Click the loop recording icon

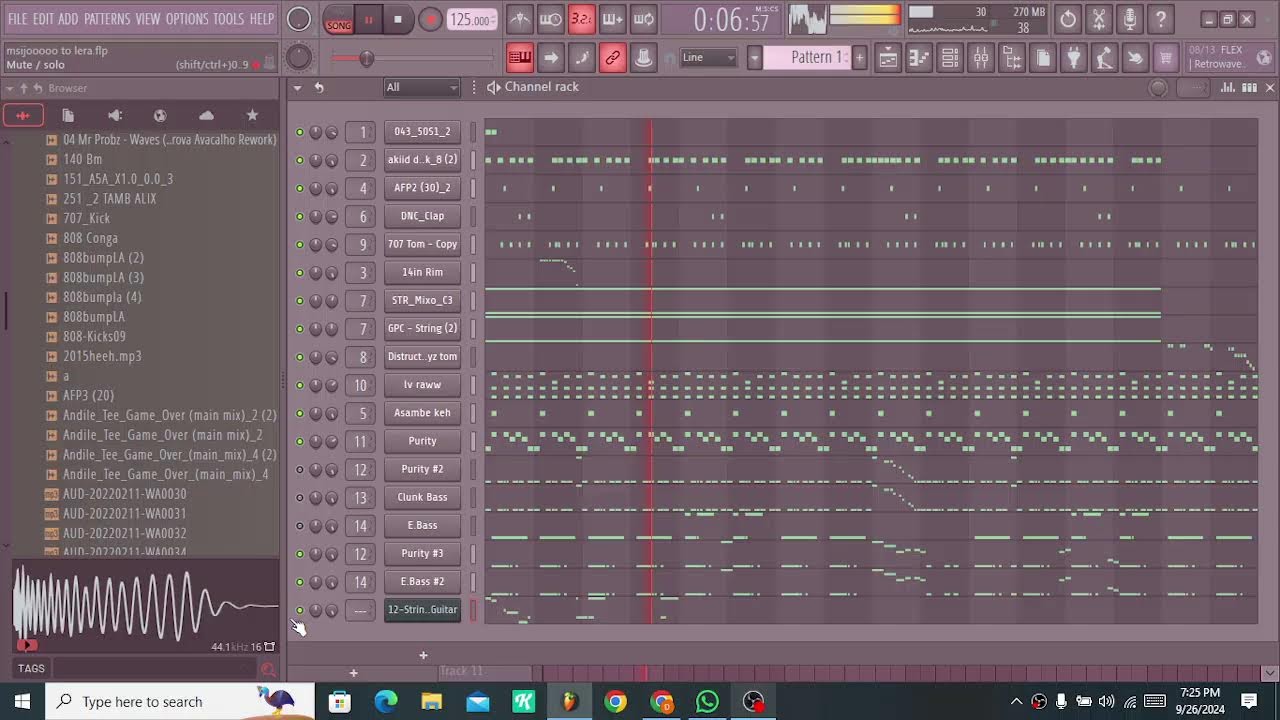click(x=644, y=19)
